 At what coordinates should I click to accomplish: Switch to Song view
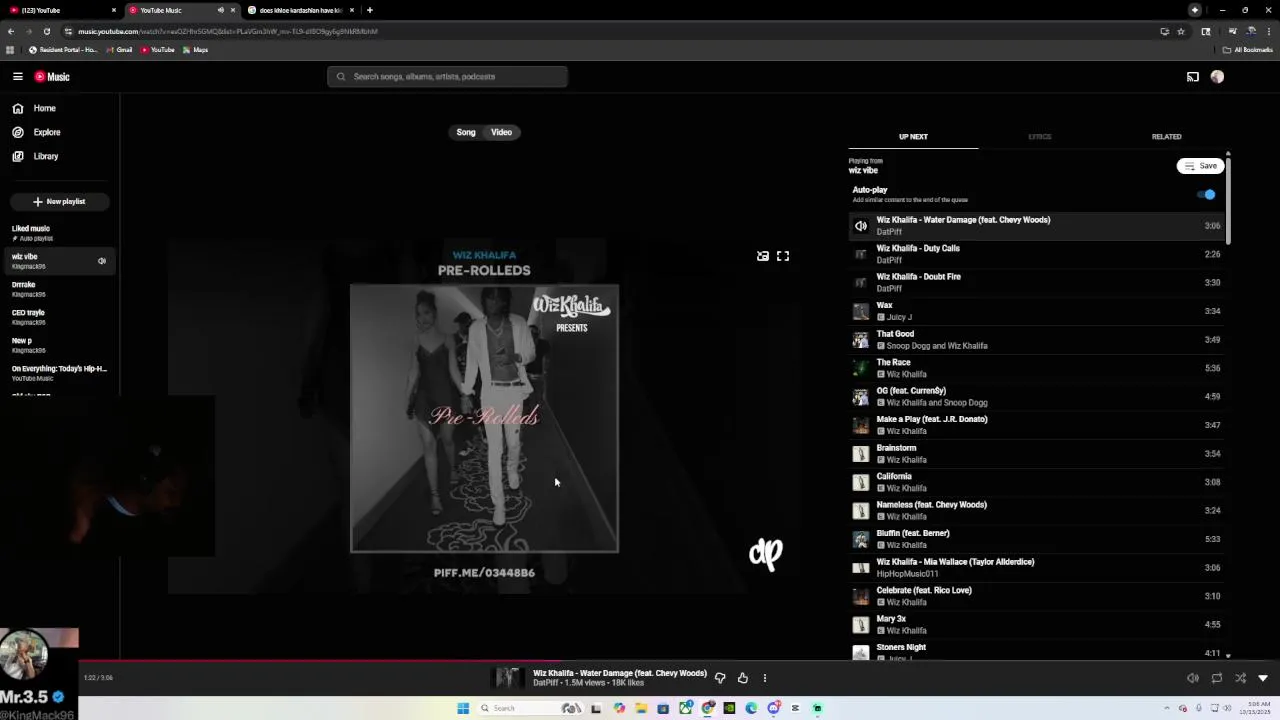click(466, 132)
